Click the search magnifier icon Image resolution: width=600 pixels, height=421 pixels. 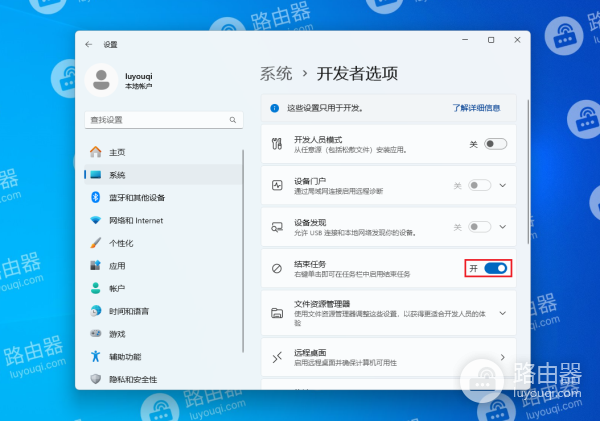coord(233,120)
